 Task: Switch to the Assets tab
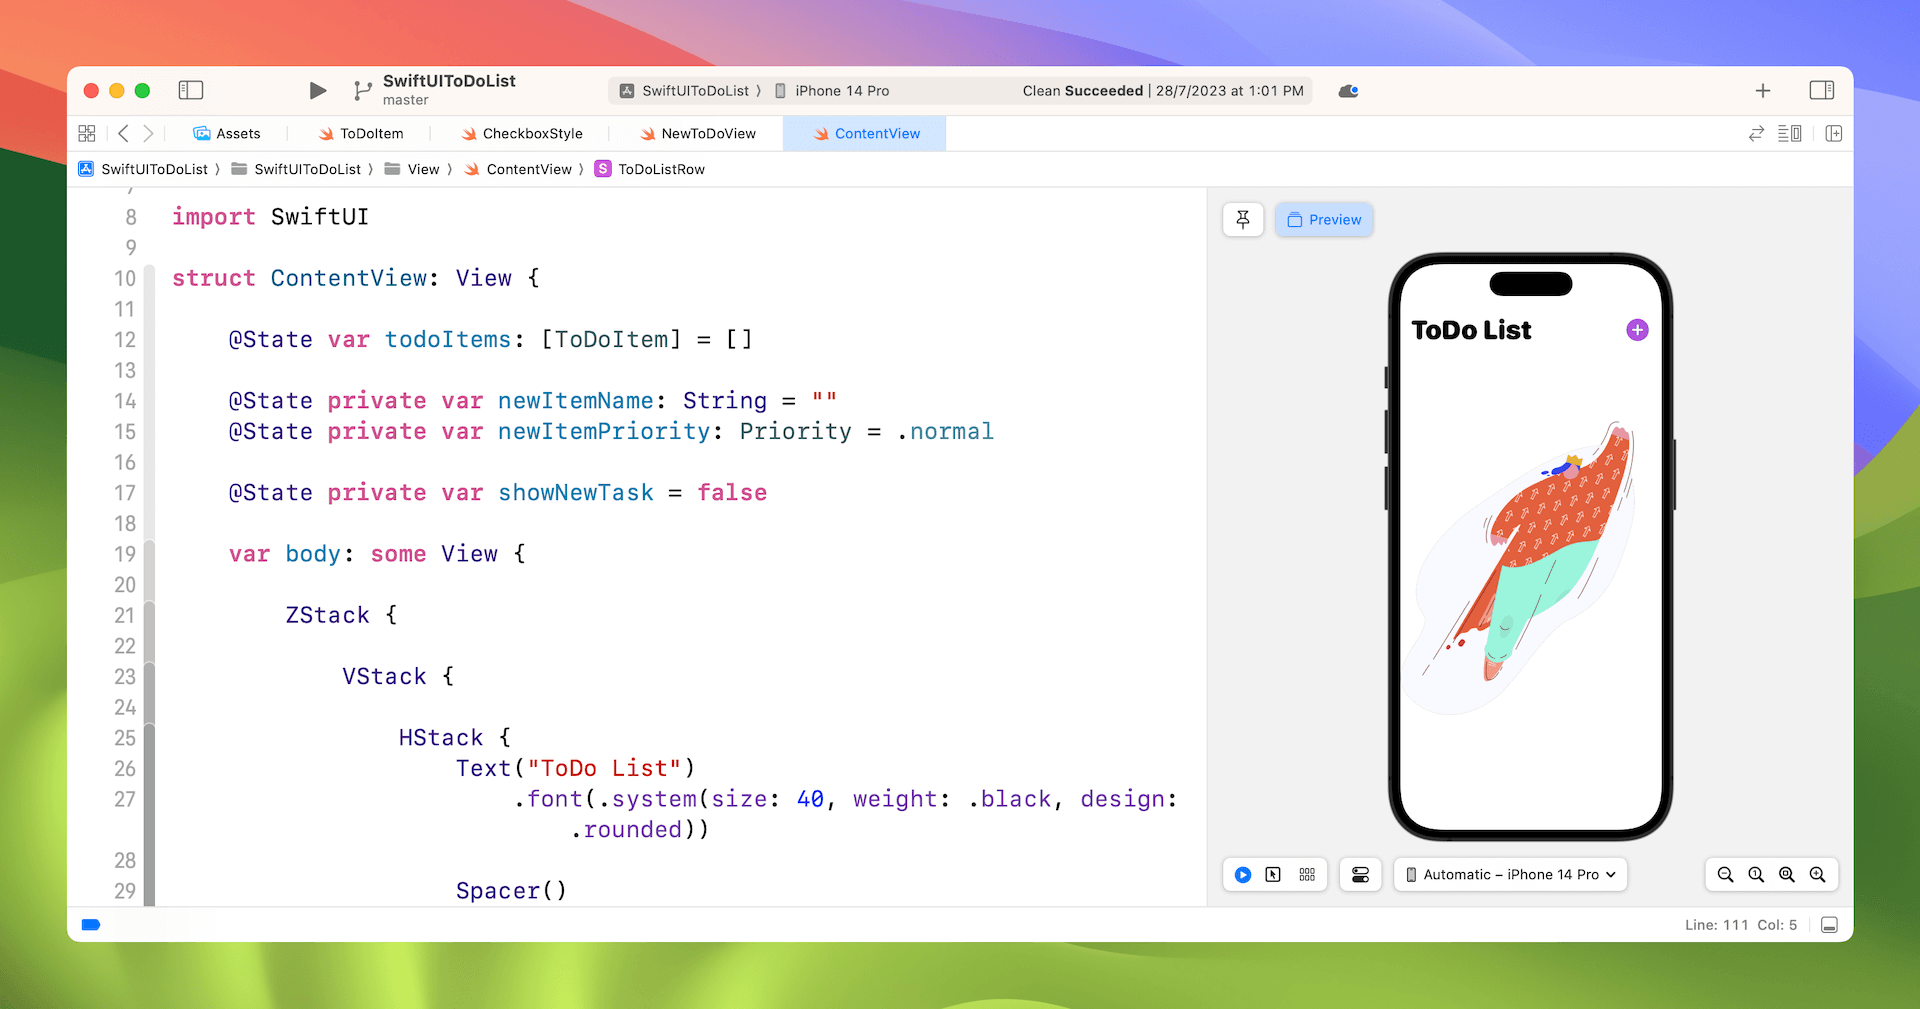(x=227, y=133)
